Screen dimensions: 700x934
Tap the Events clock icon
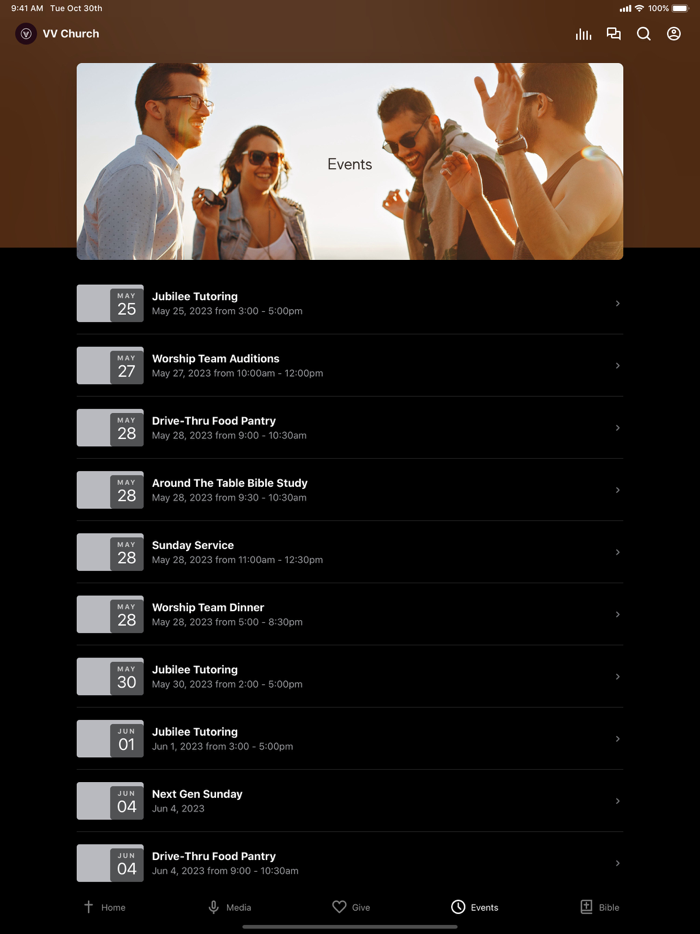458,907
